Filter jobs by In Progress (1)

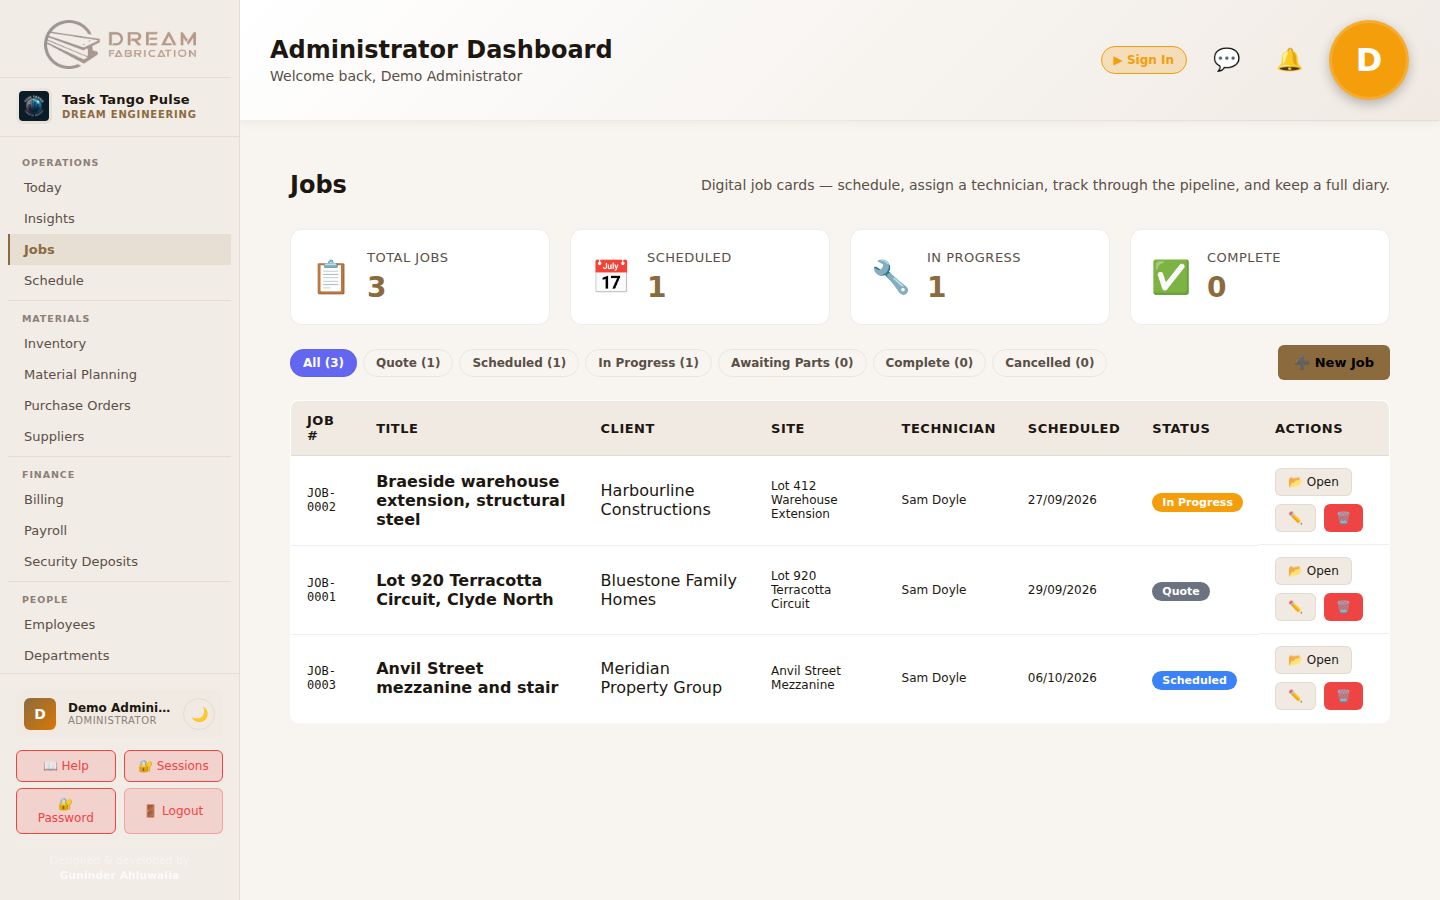pyautogui.click(x=648, y=363)
